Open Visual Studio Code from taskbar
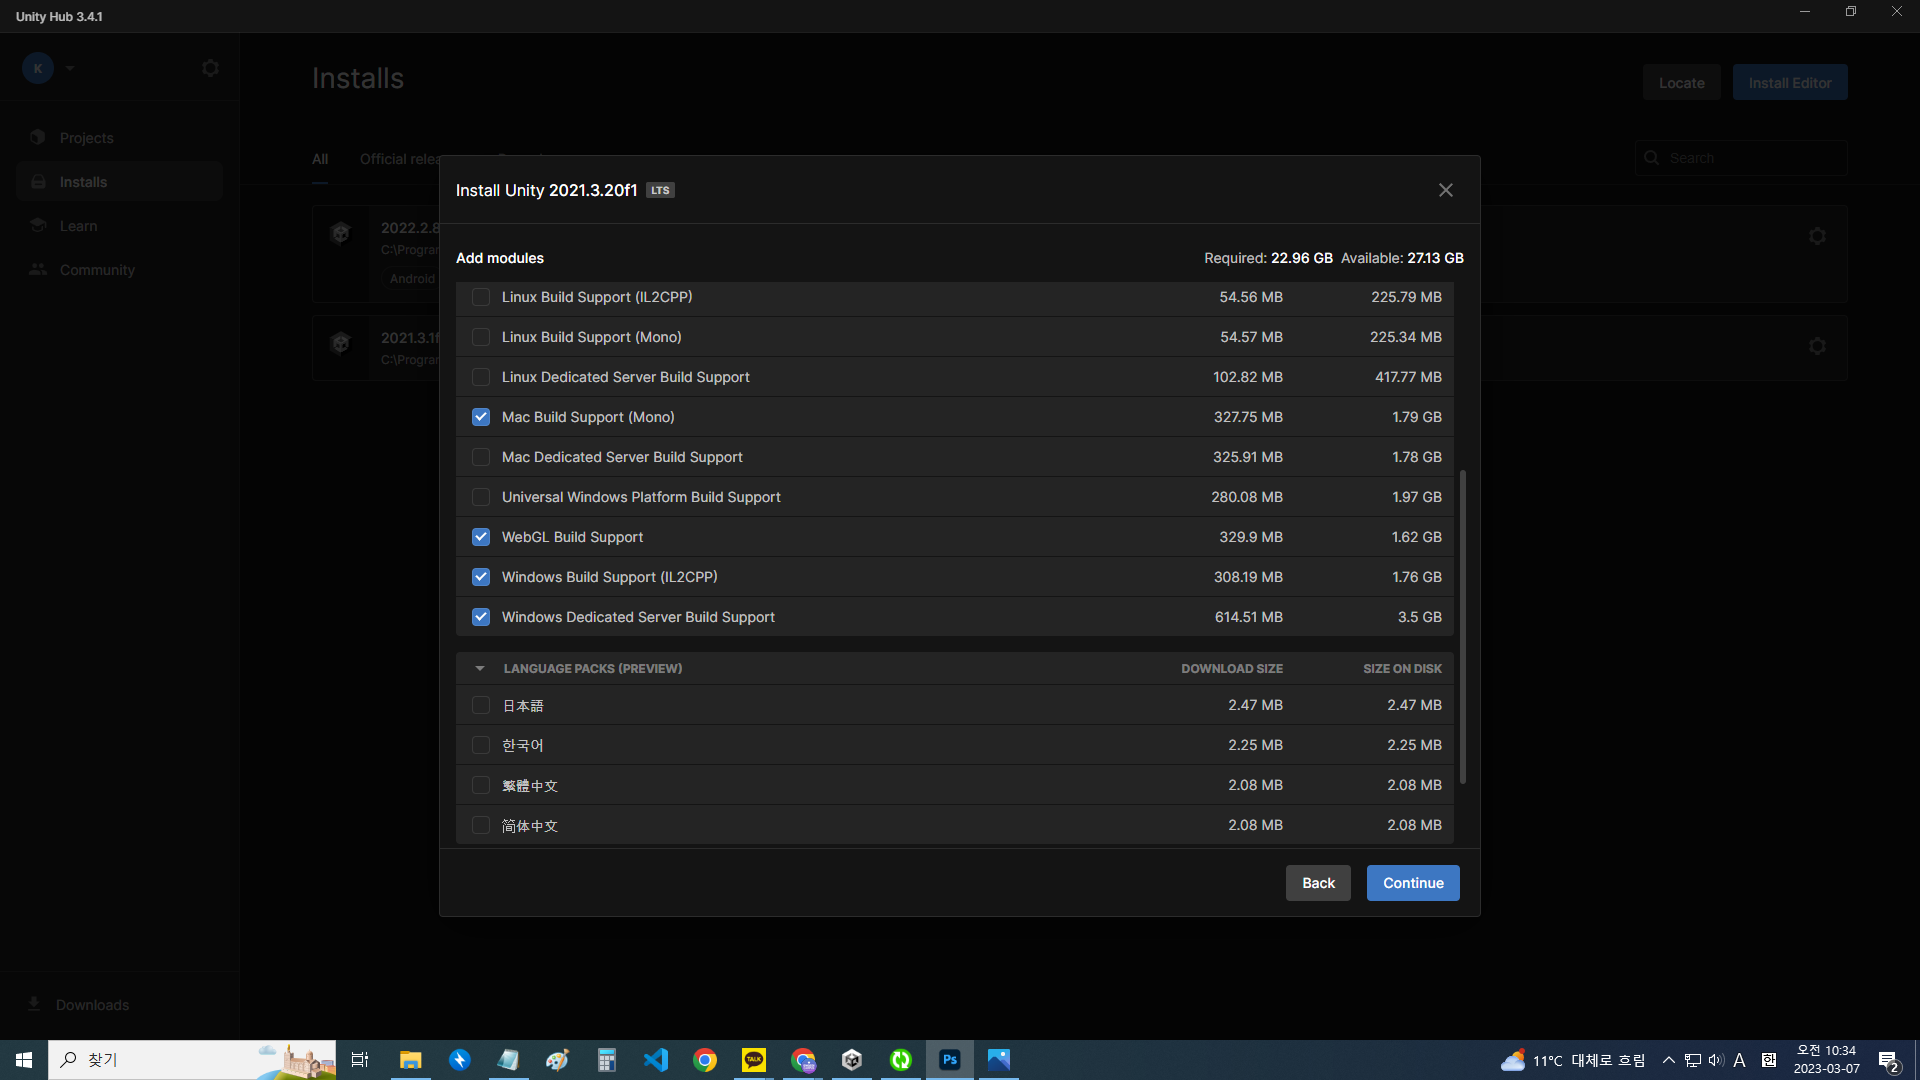Image resolution: width=1920 pixels, height=1080 pixels. click(655, 1060)
